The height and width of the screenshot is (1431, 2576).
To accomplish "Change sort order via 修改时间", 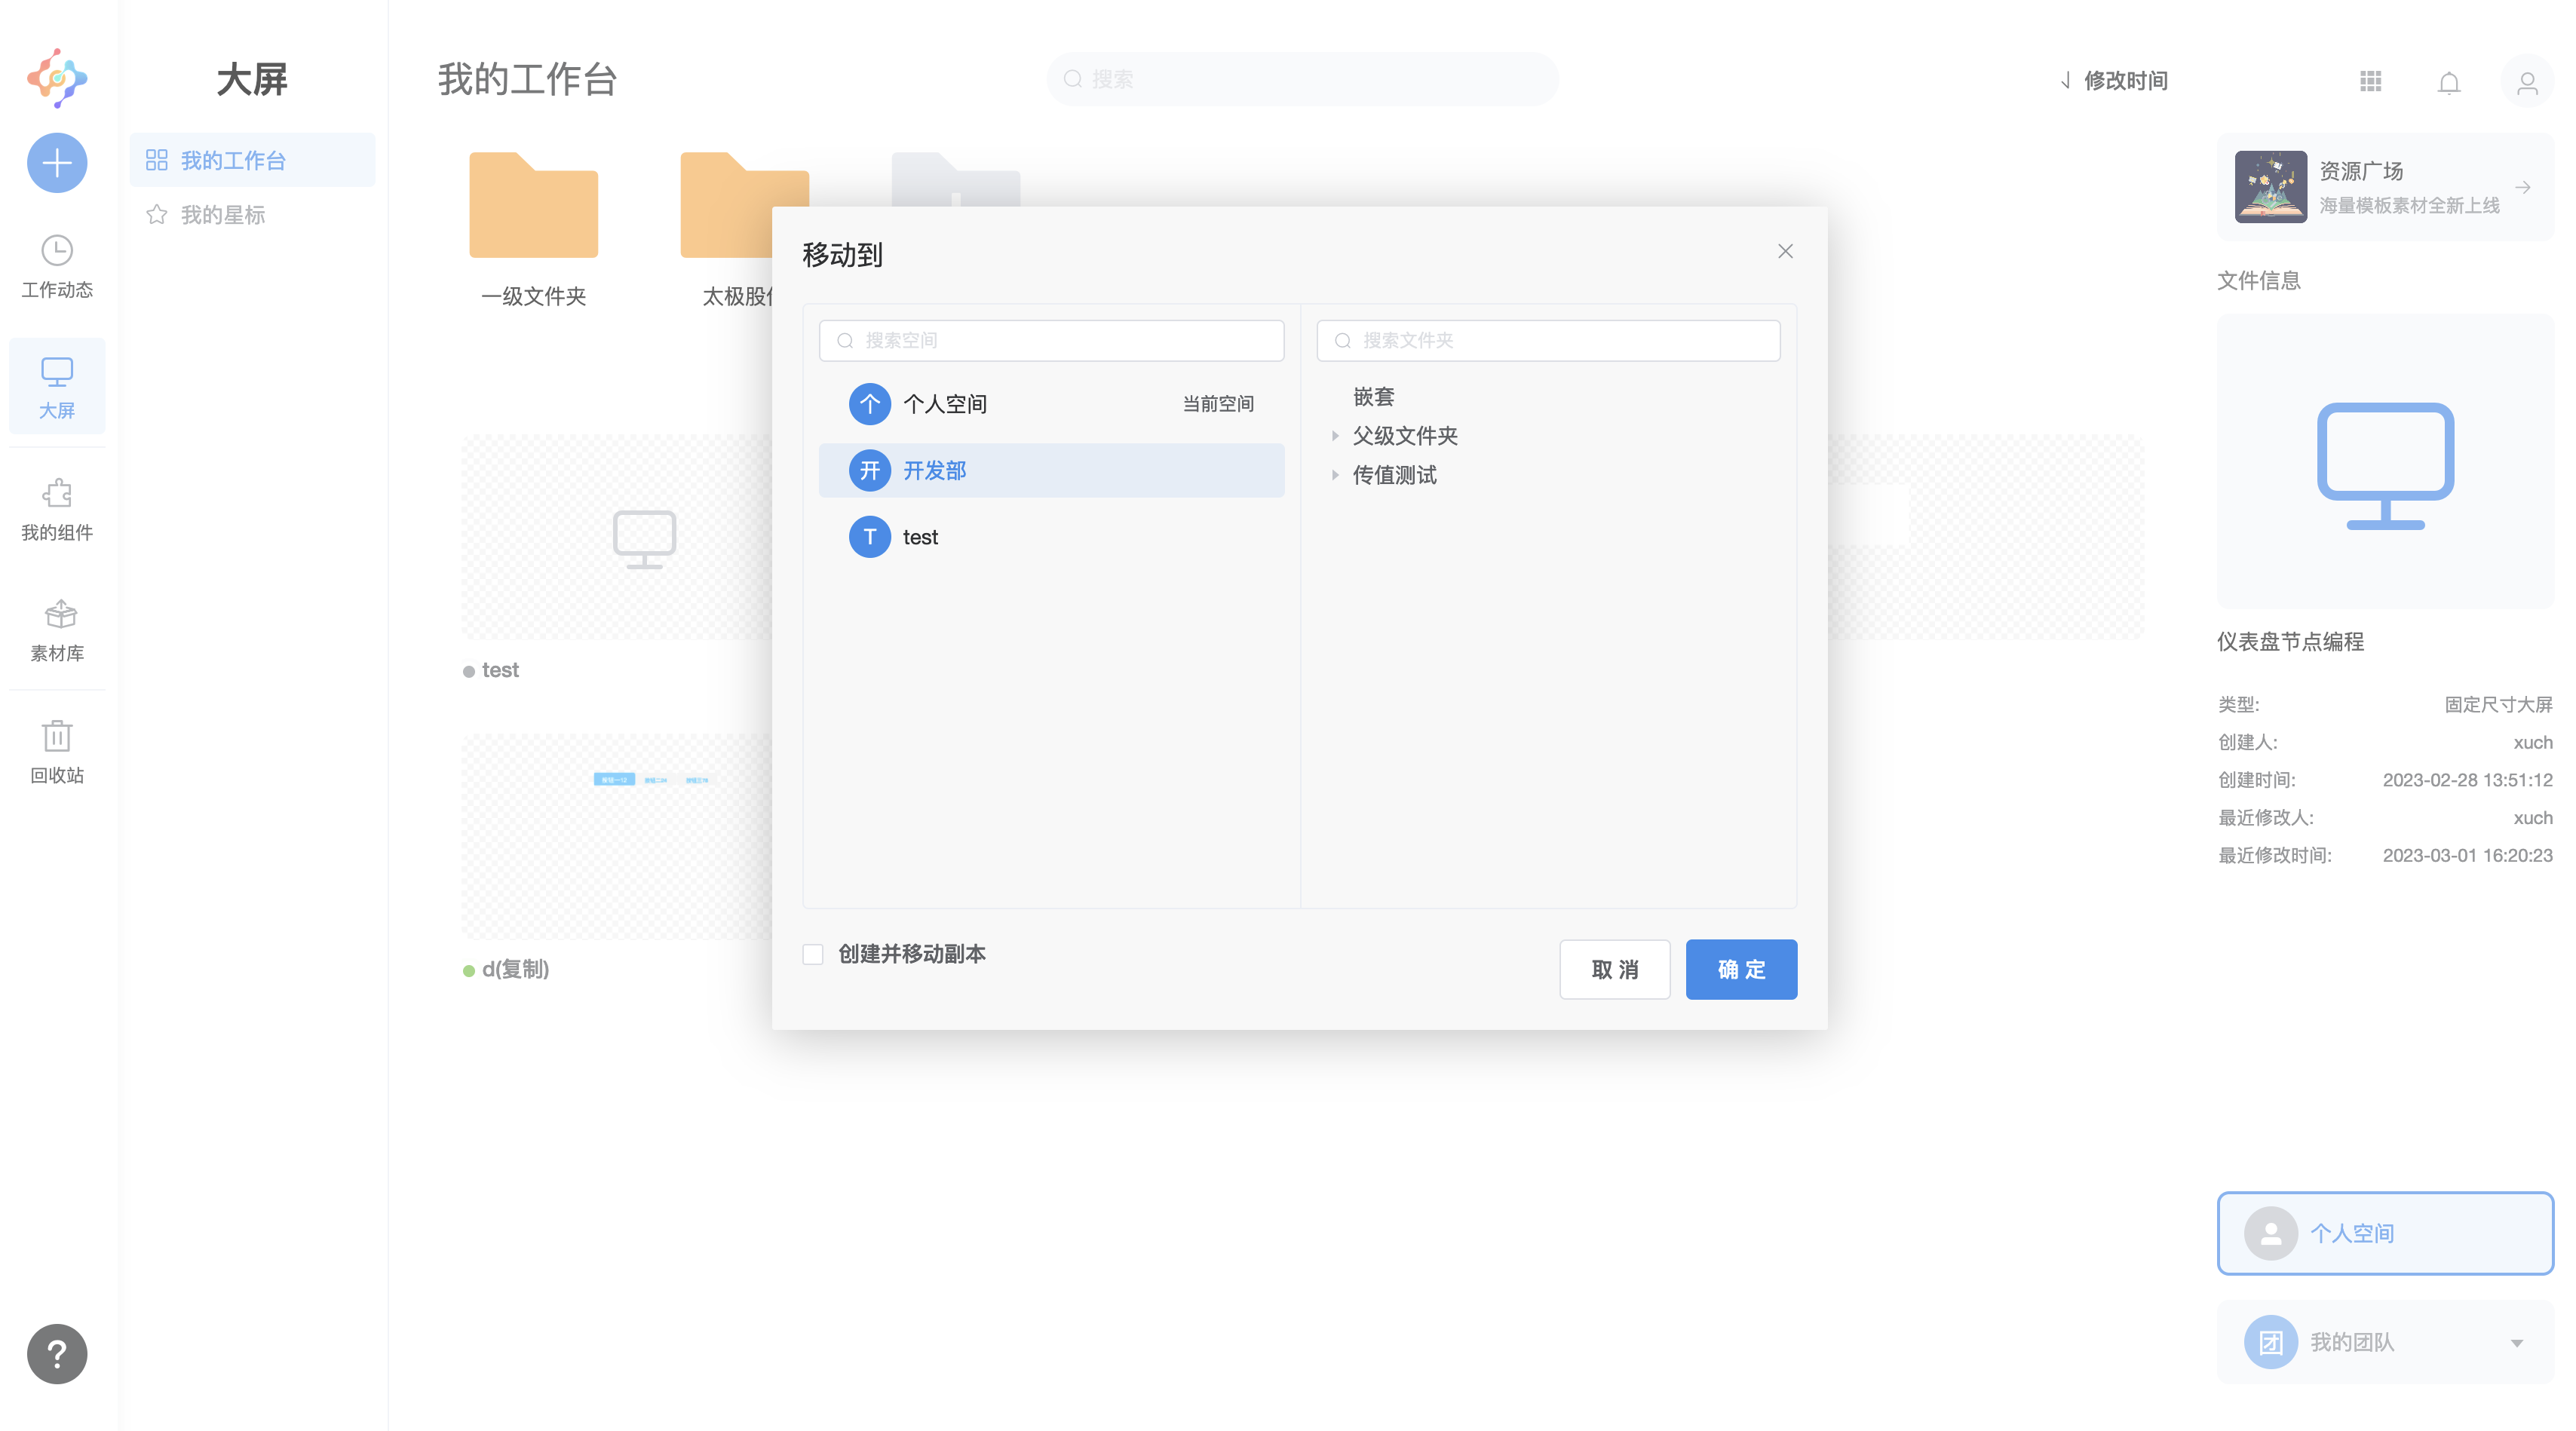I will click(x=2113, y=81).
